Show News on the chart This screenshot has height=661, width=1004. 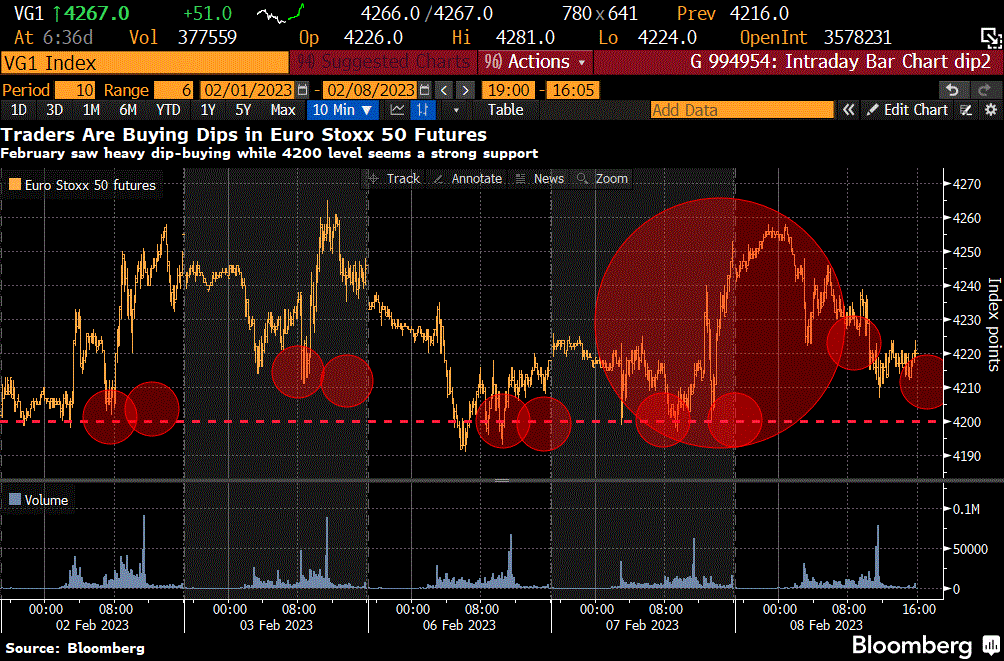pos(540,179)
